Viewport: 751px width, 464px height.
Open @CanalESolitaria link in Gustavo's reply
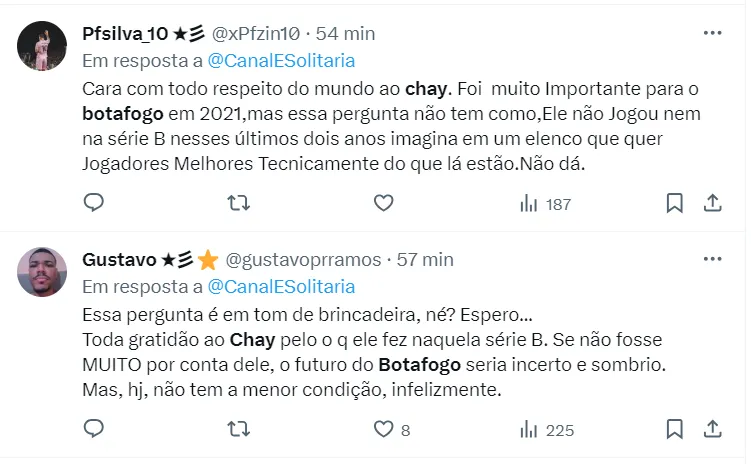(281, 287)
